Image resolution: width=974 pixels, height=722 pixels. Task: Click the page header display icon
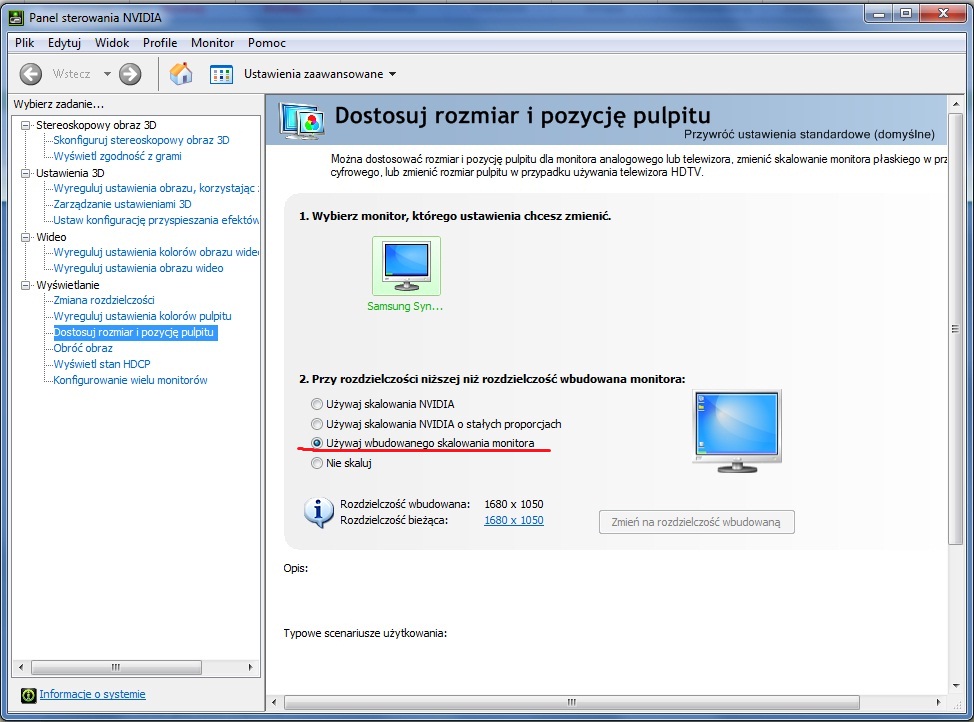pyautogui.click(x=302, y=120)
